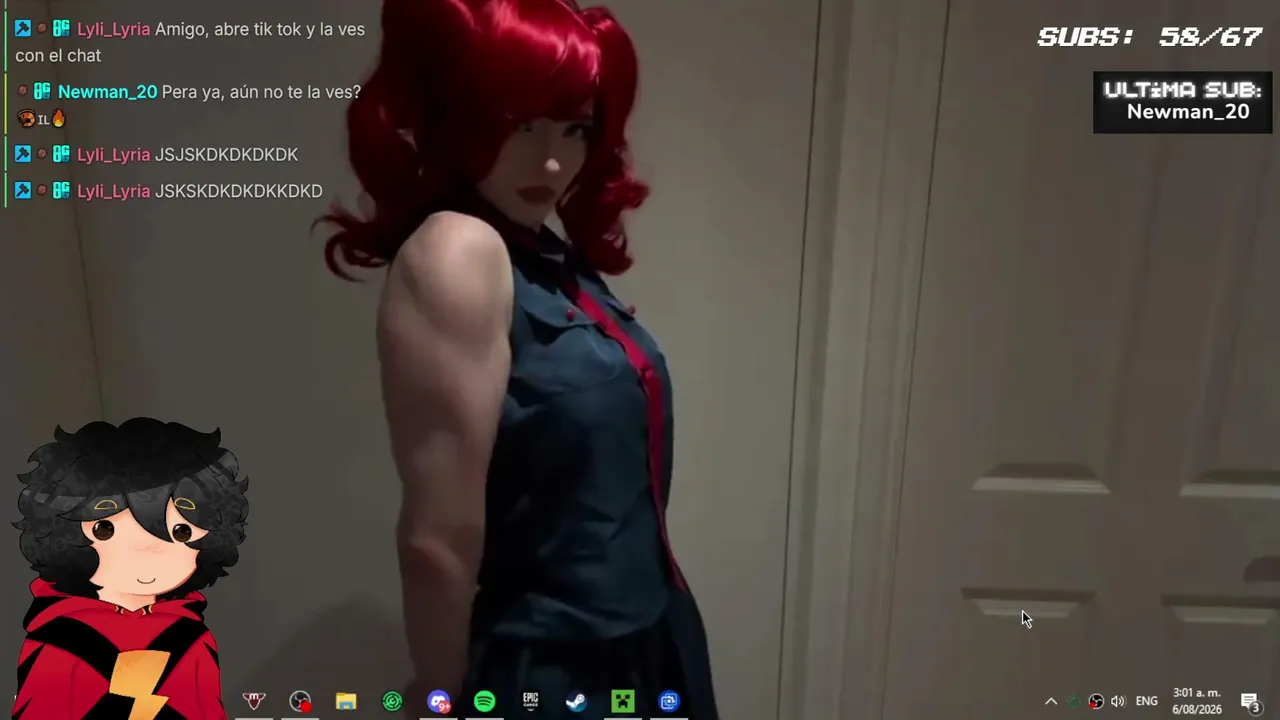Click the chat message 'JSJSKDKDKDKDK'

coord(226,154)
